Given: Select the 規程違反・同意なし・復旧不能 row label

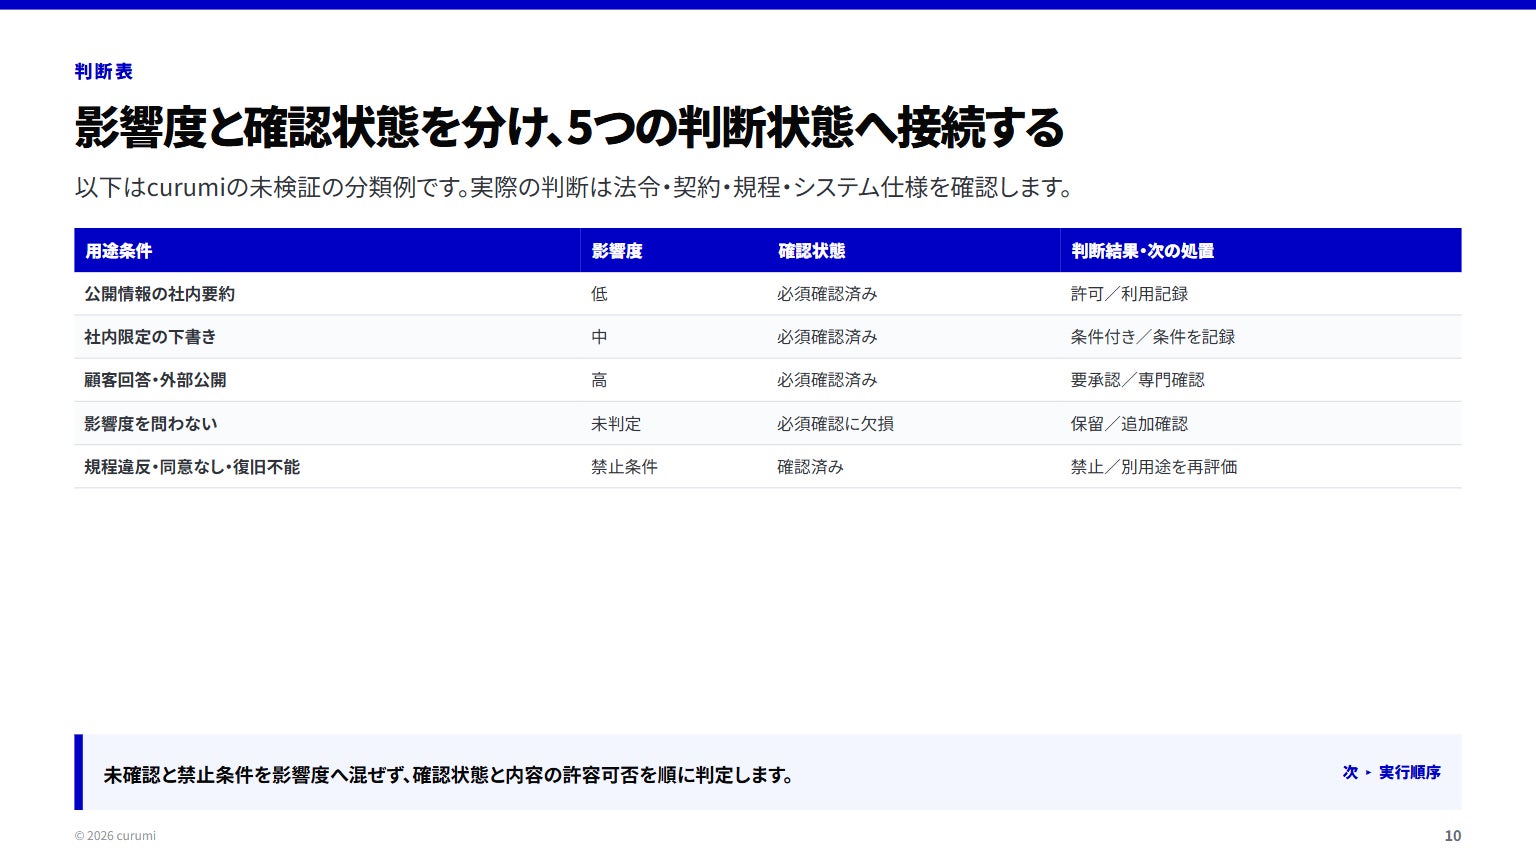Looking at the screenshot, I should [x=192, y=467].
